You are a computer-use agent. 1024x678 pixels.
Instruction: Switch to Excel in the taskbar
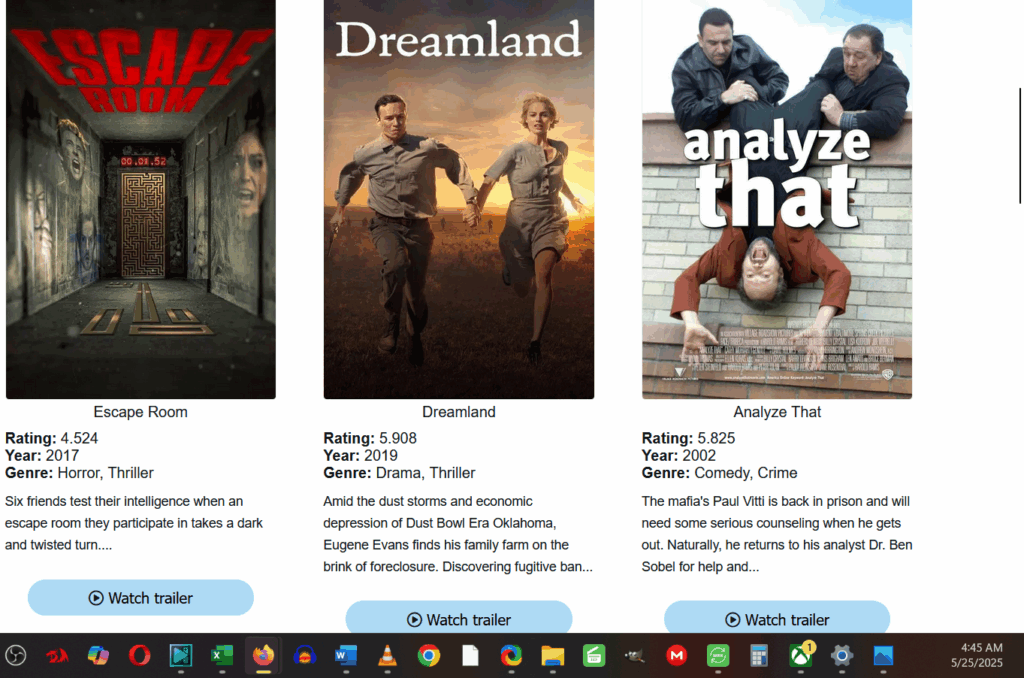(222, 655)
